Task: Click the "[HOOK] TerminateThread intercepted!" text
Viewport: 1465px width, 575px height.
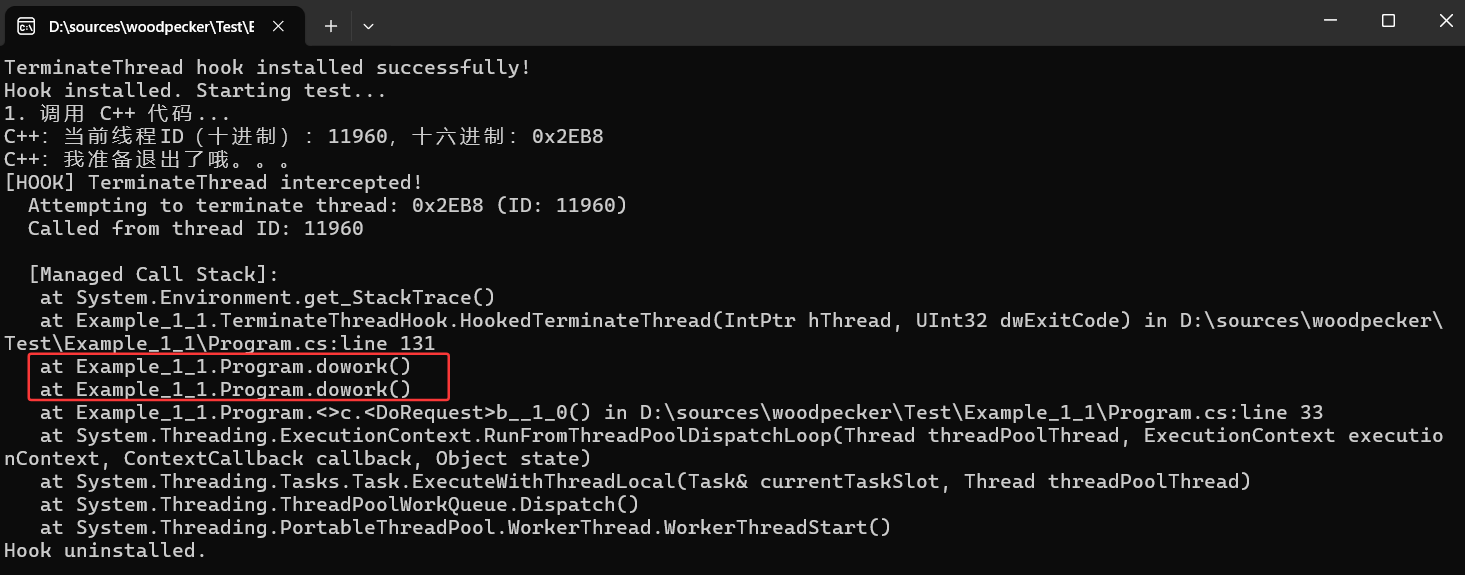Action: pos(213,182)
